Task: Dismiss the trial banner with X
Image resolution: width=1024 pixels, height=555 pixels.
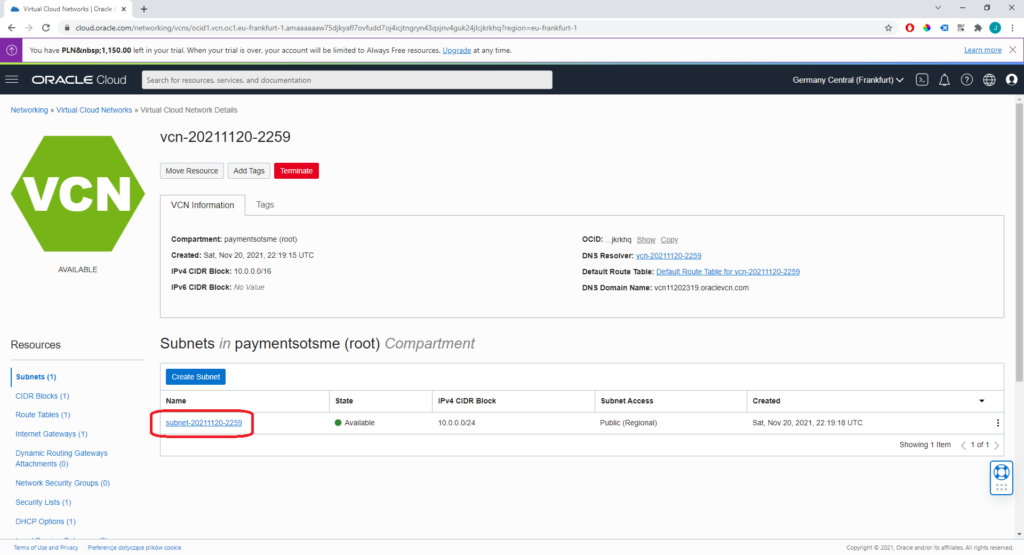Action: tap(1012, 50)
